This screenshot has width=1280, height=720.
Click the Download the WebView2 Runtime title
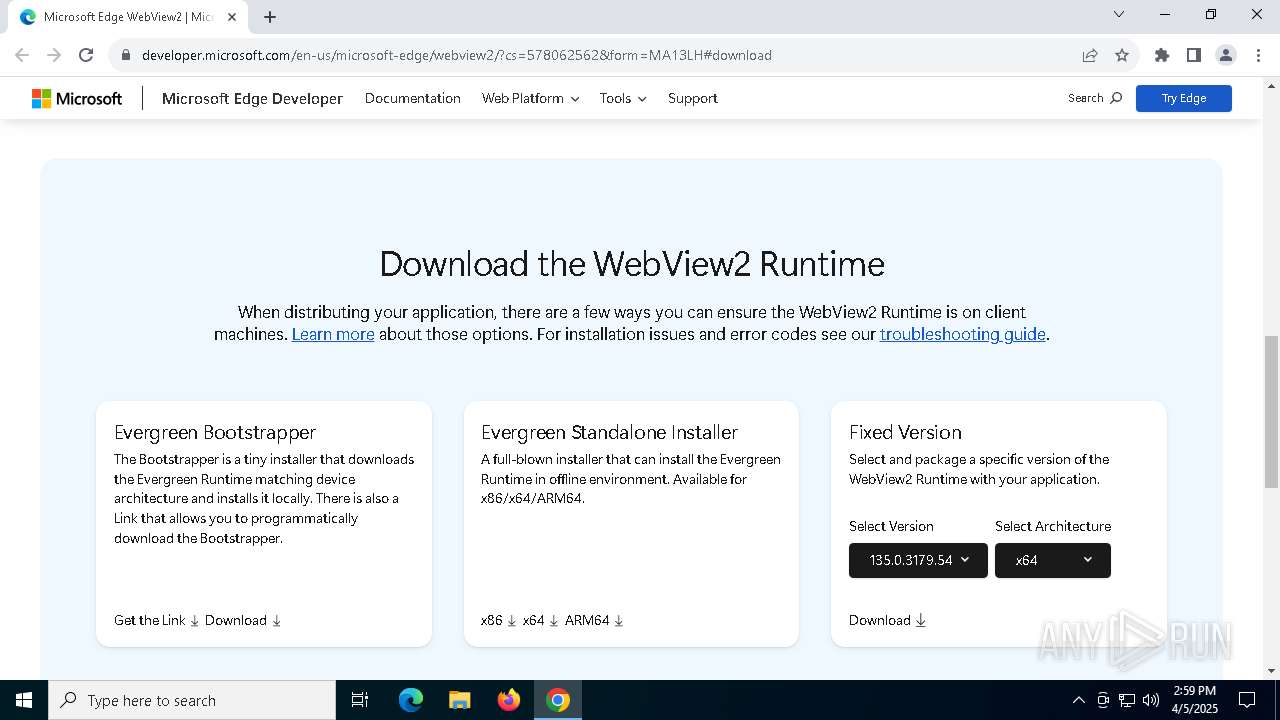[632, 264]
